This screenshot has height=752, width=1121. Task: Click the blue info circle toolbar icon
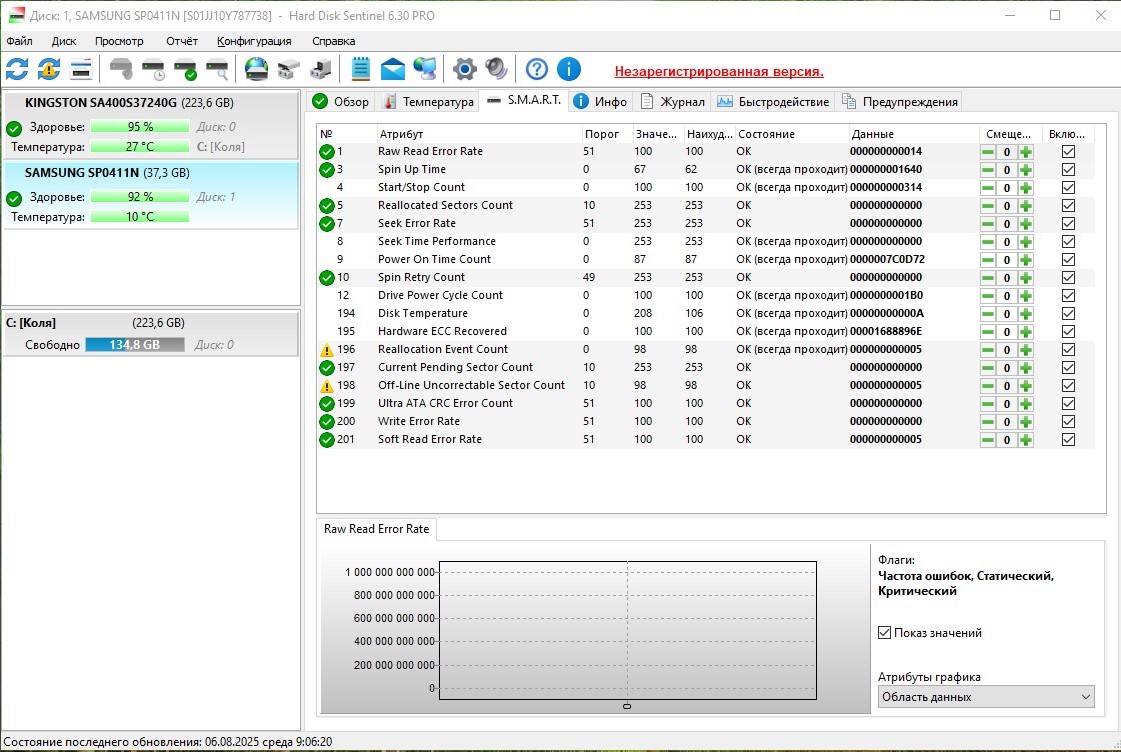[x=569, y=69]
